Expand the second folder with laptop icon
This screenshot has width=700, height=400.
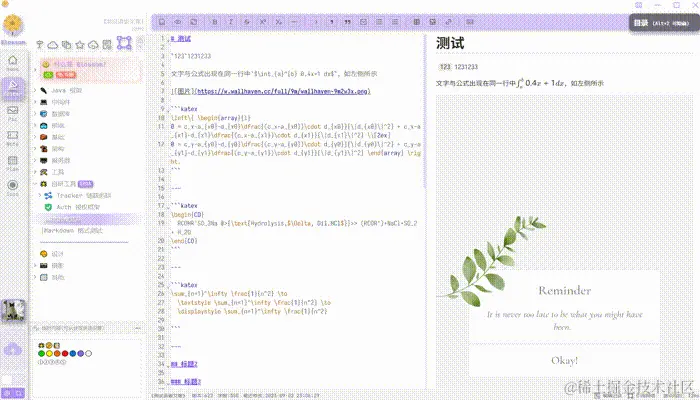coord(35,102)
